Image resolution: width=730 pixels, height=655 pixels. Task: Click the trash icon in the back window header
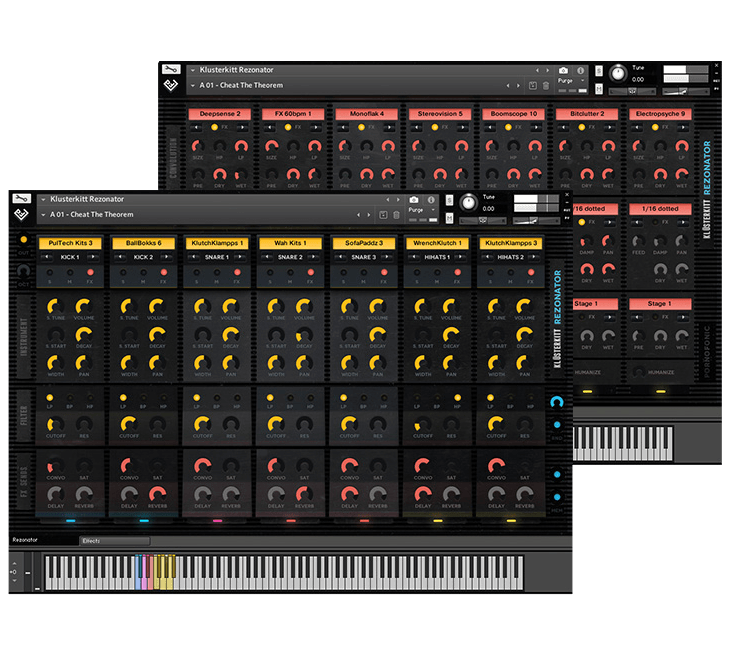click(546, 85)
